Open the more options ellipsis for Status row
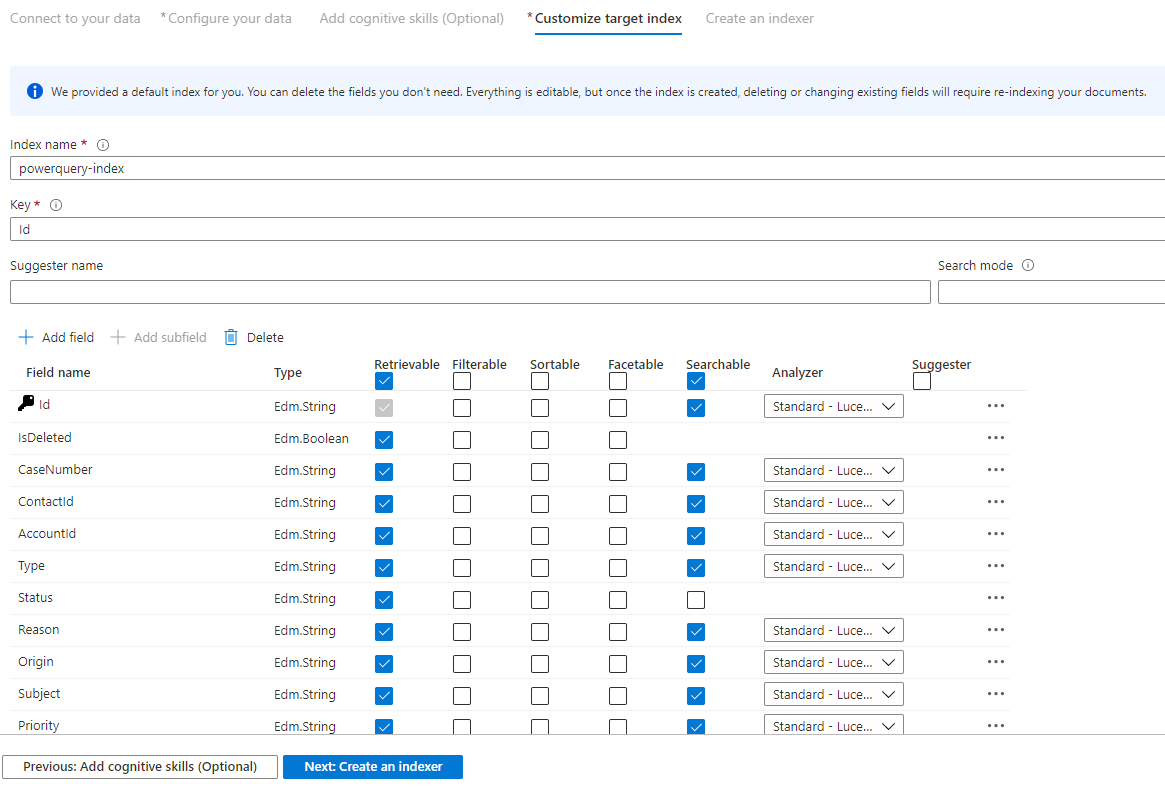Viewport: 1165px width, 789px height. 996,597
